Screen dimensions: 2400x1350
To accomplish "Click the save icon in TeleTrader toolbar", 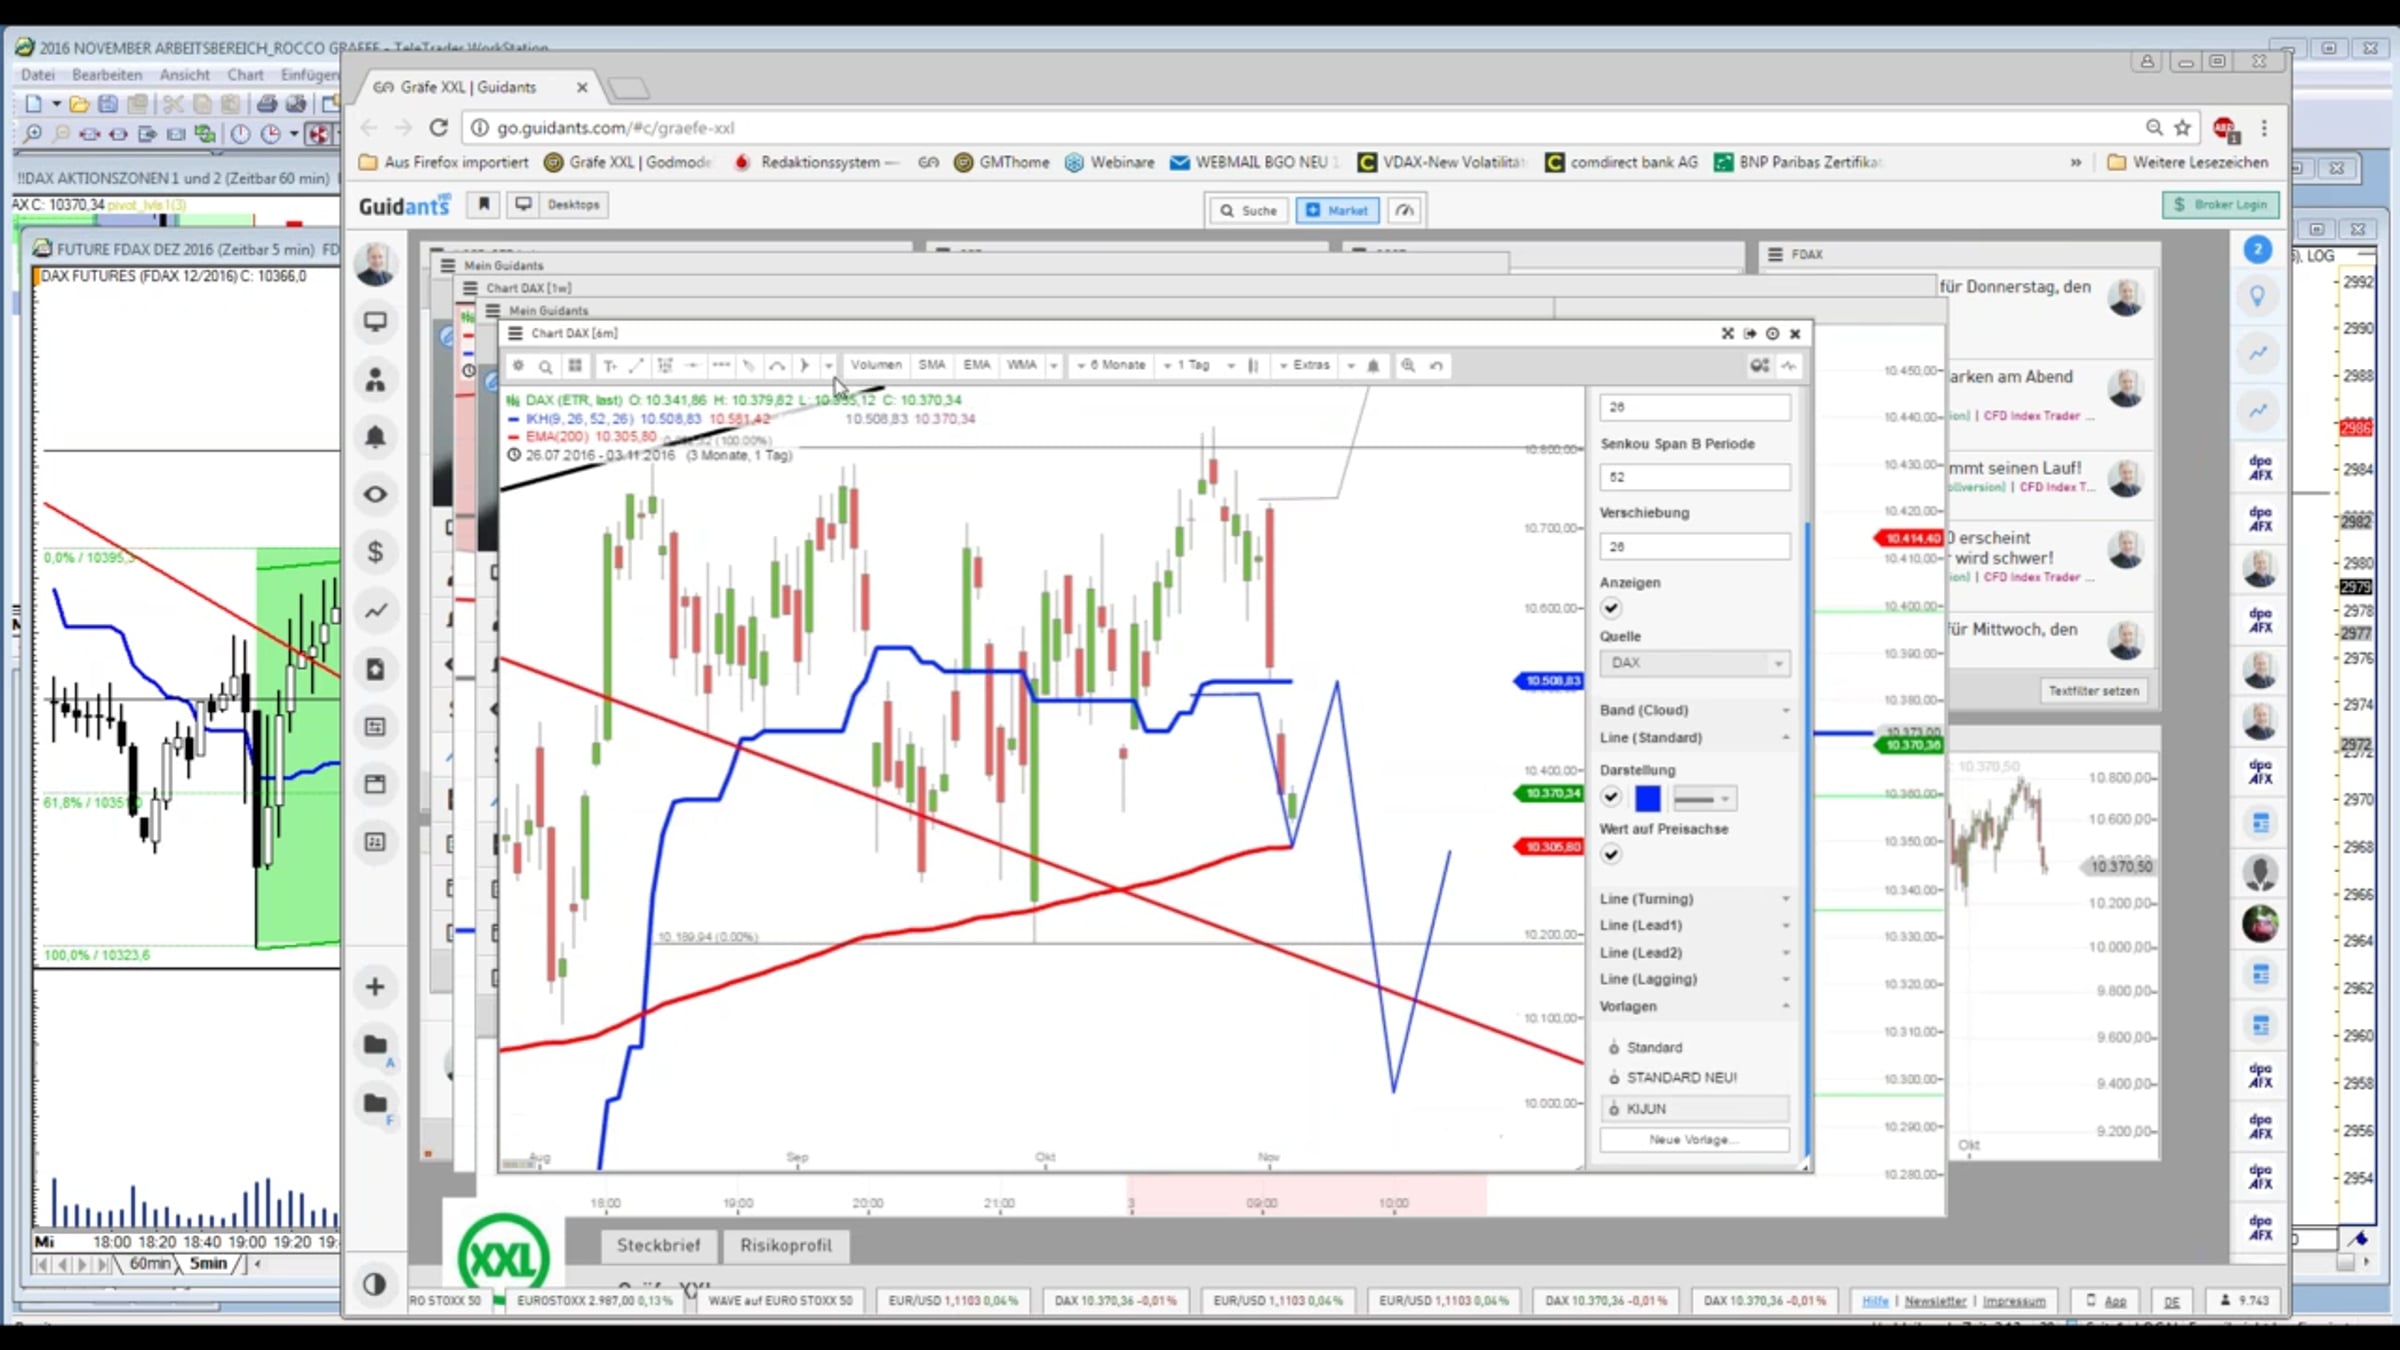I will (x=108, y=103).
